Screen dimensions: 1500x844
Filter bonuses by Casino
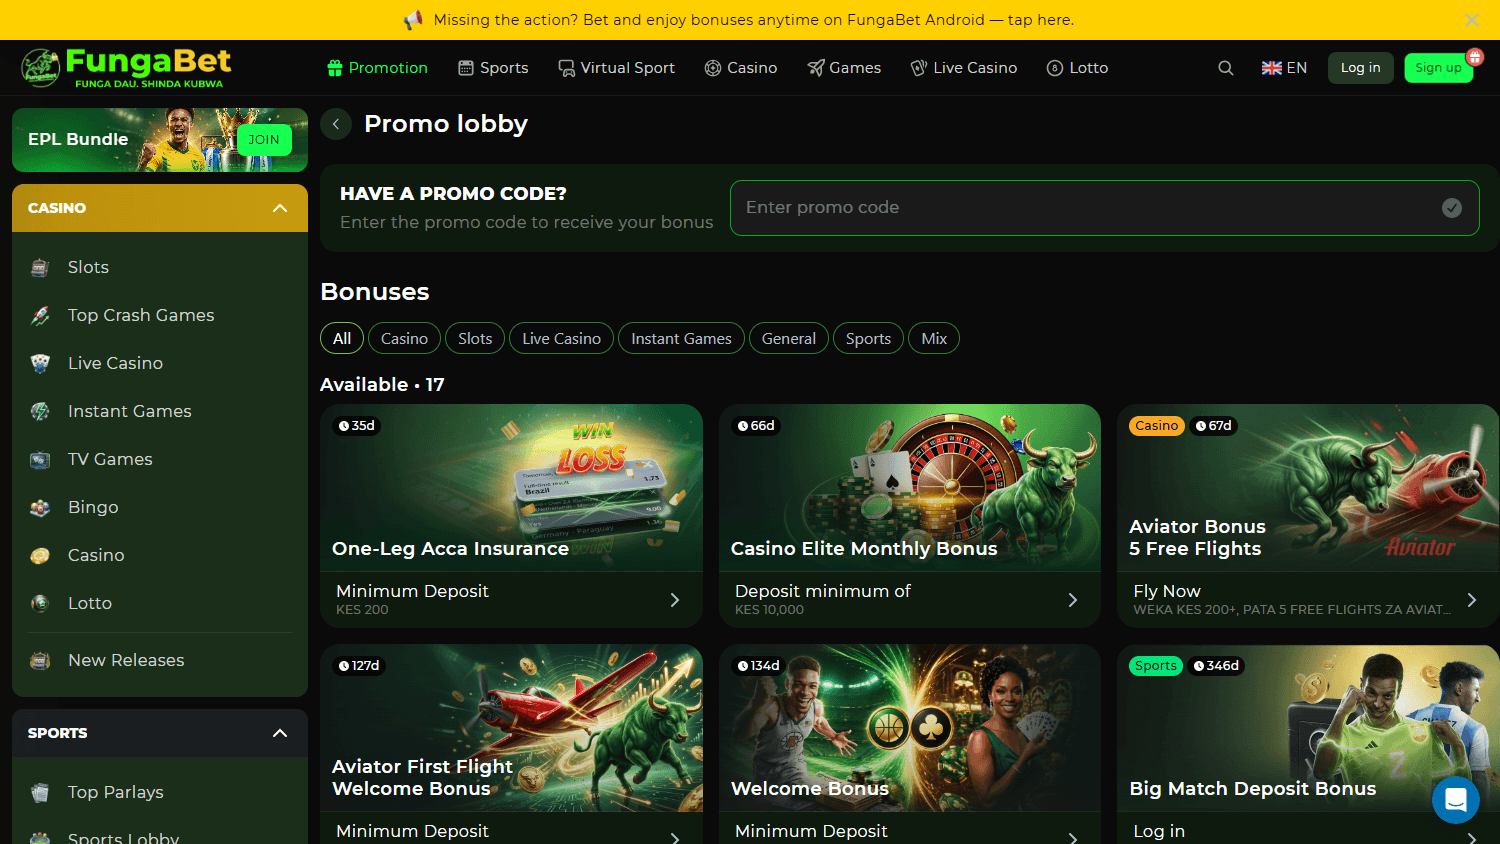point(404,339)
